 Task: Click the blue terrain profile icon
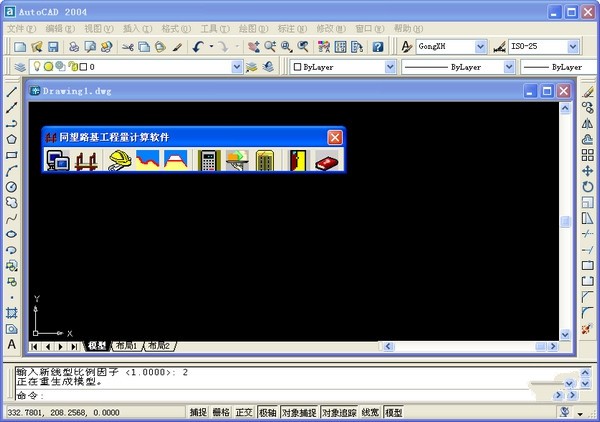pos(147,160)
